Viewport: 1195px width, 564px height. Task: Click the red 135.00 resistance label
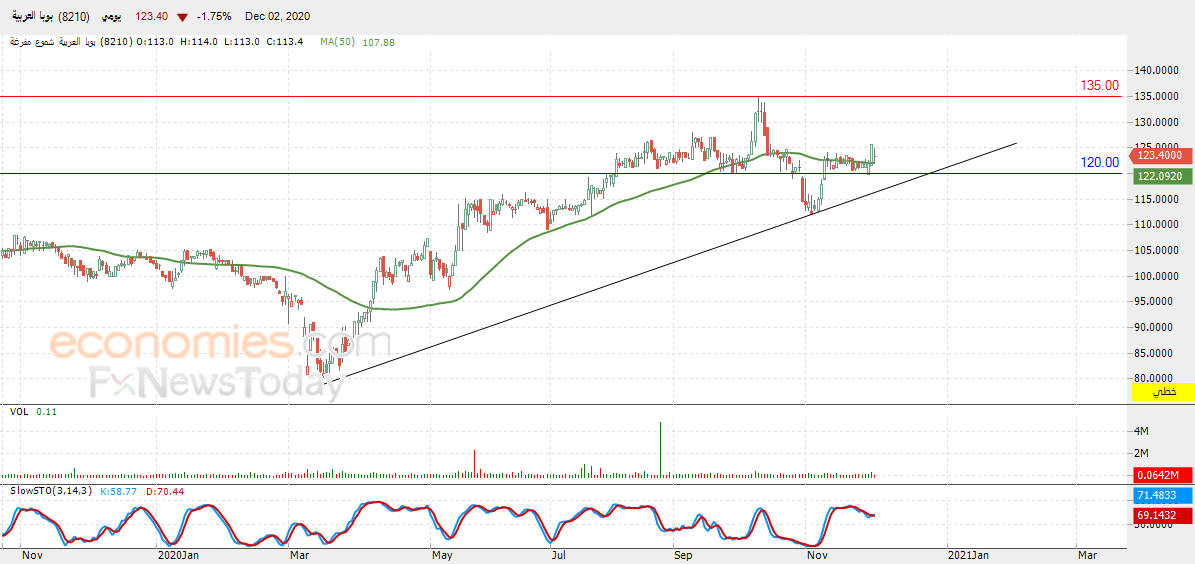tap(1100, 85)
